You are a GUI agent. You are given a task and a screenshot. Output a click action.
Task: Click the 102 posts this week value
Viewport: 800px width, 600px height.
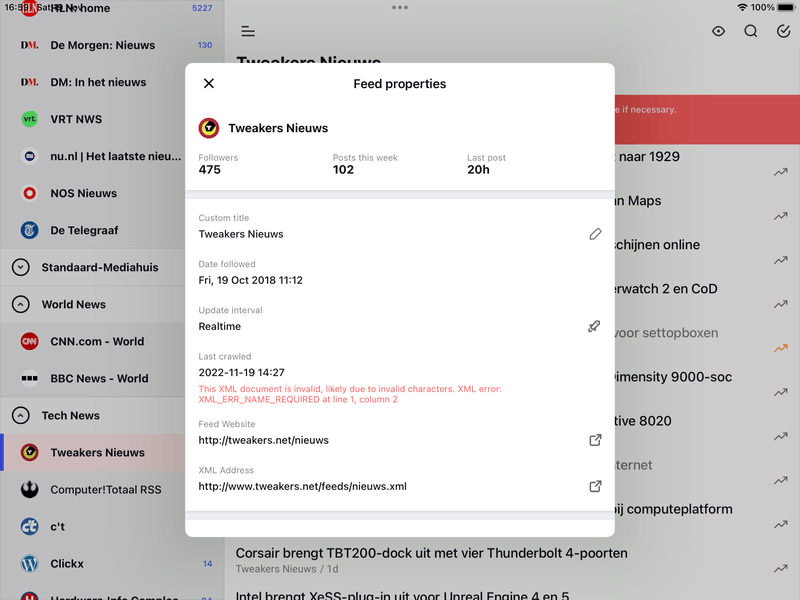pos(343,169)
